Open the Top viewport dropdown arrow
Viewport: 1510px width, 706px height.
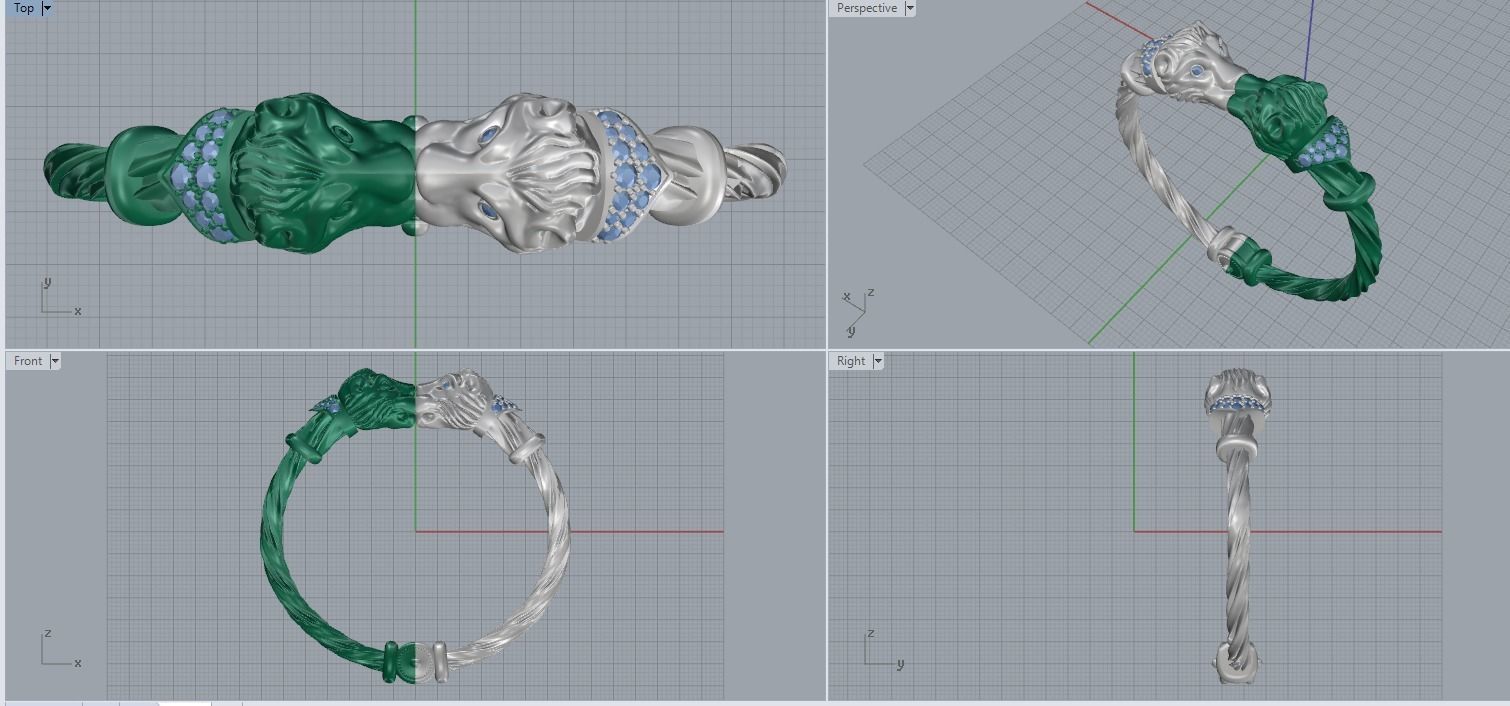click(46, 8)
